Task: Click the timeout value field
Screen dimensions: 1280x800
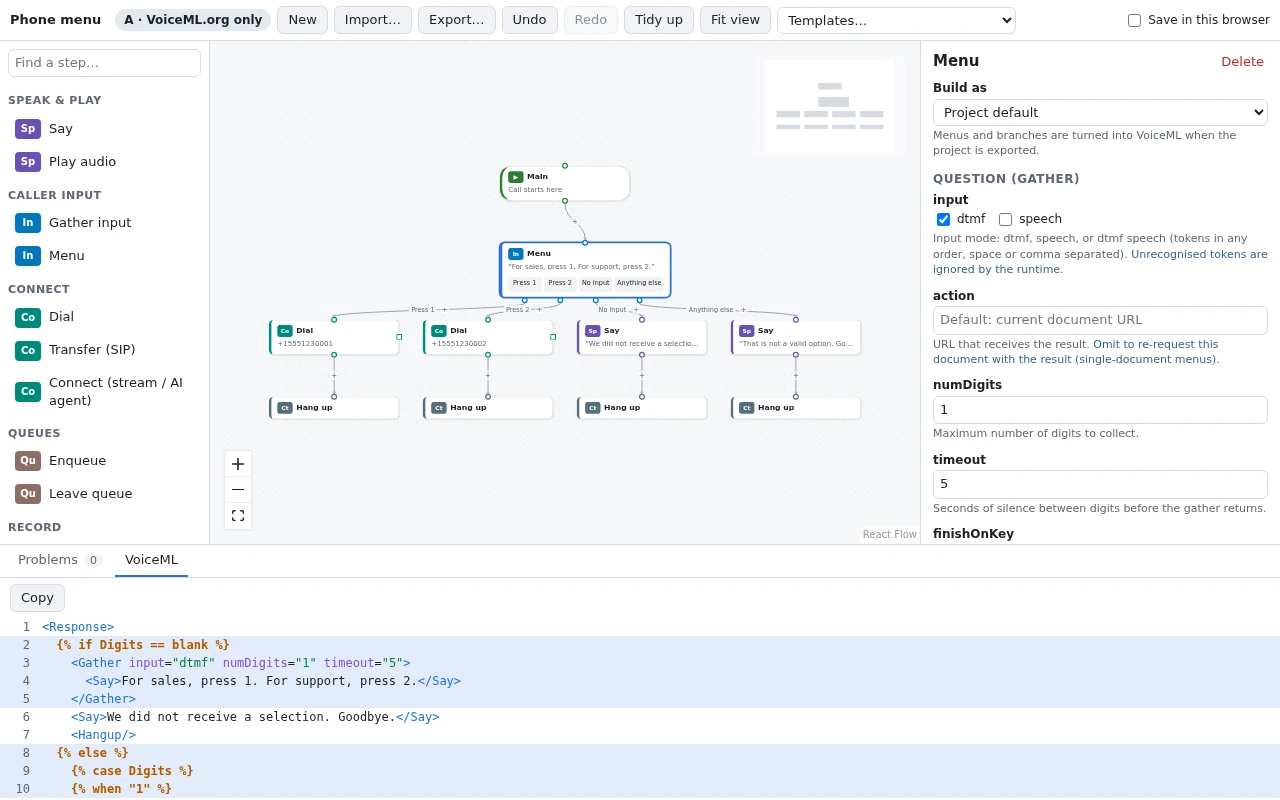Action: point(1100,484)
